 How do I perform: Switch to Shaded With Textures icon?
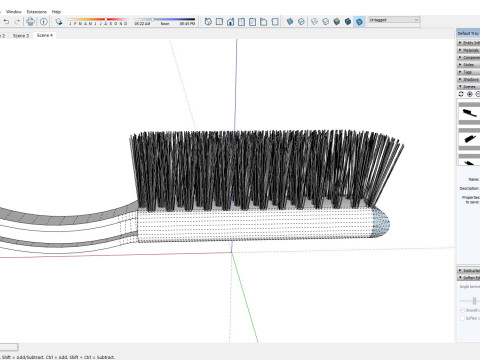click(348, 22)
